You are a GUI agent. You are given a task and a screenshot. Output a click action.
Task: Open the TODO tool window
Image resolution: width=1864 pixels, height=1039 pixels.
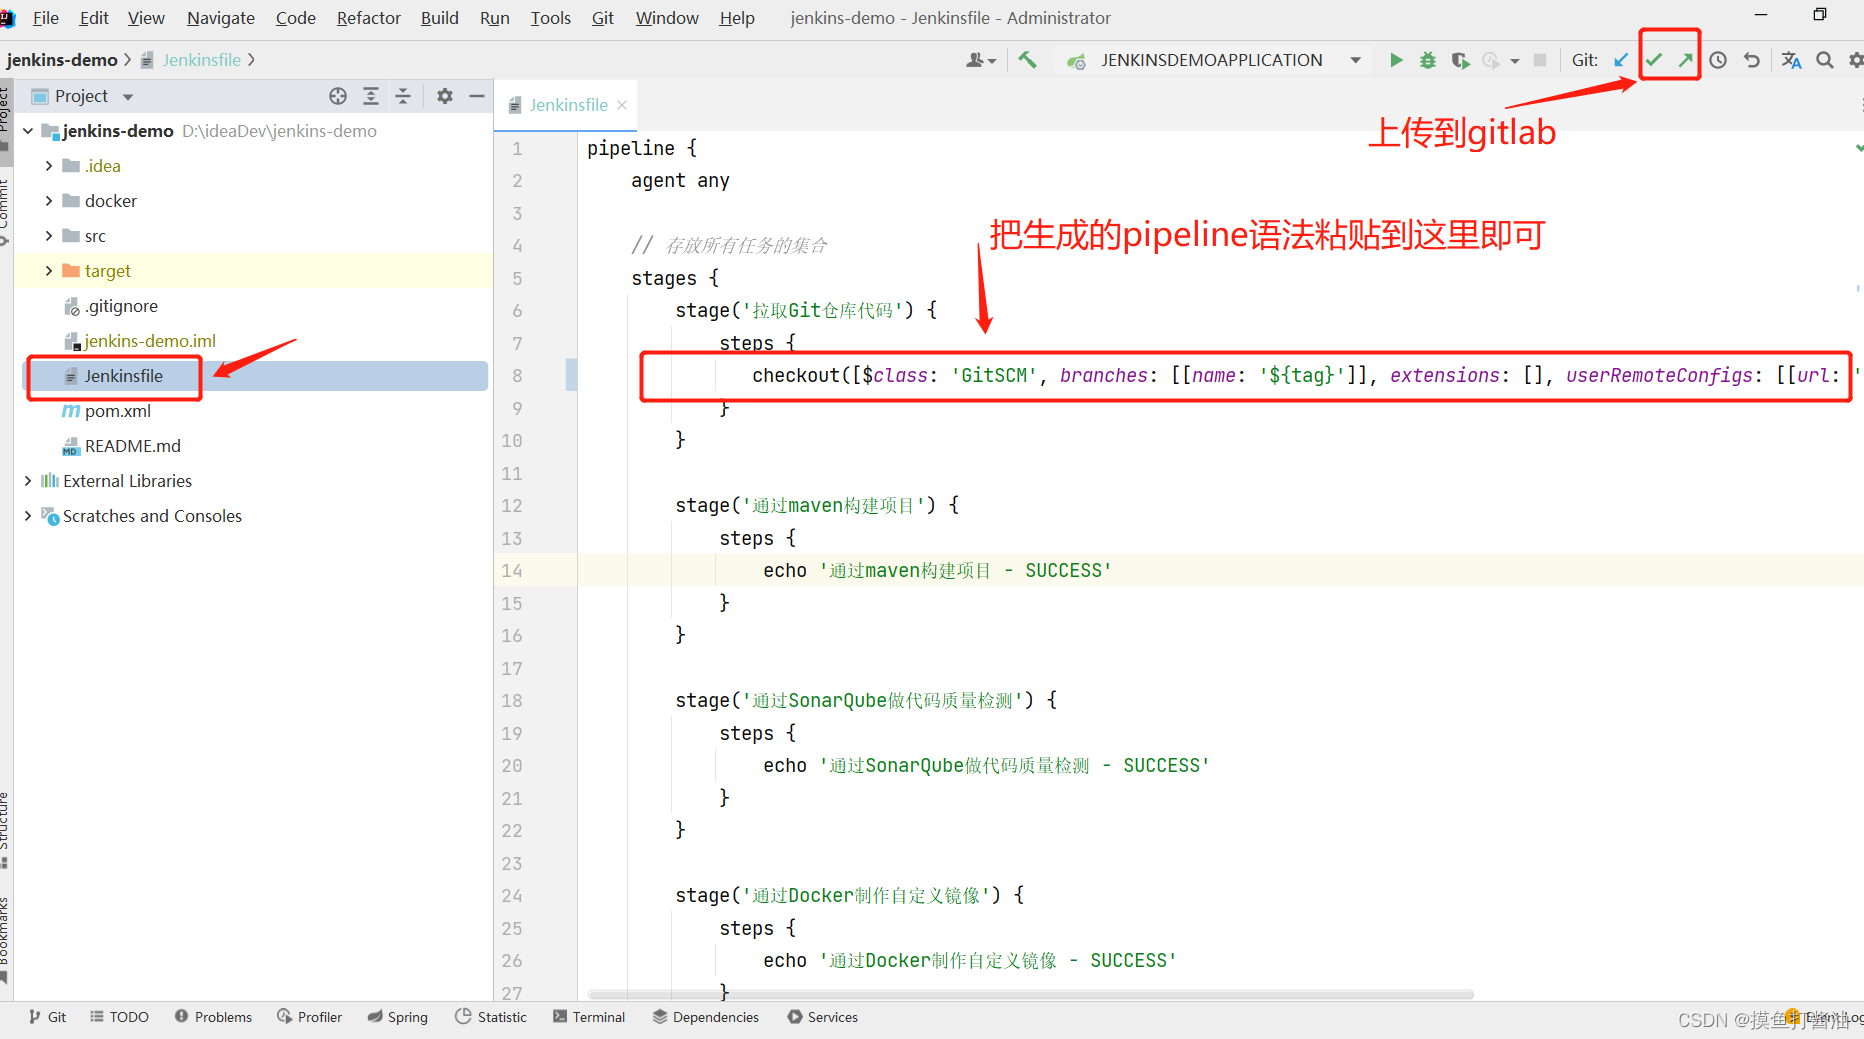pos(119,1017)
